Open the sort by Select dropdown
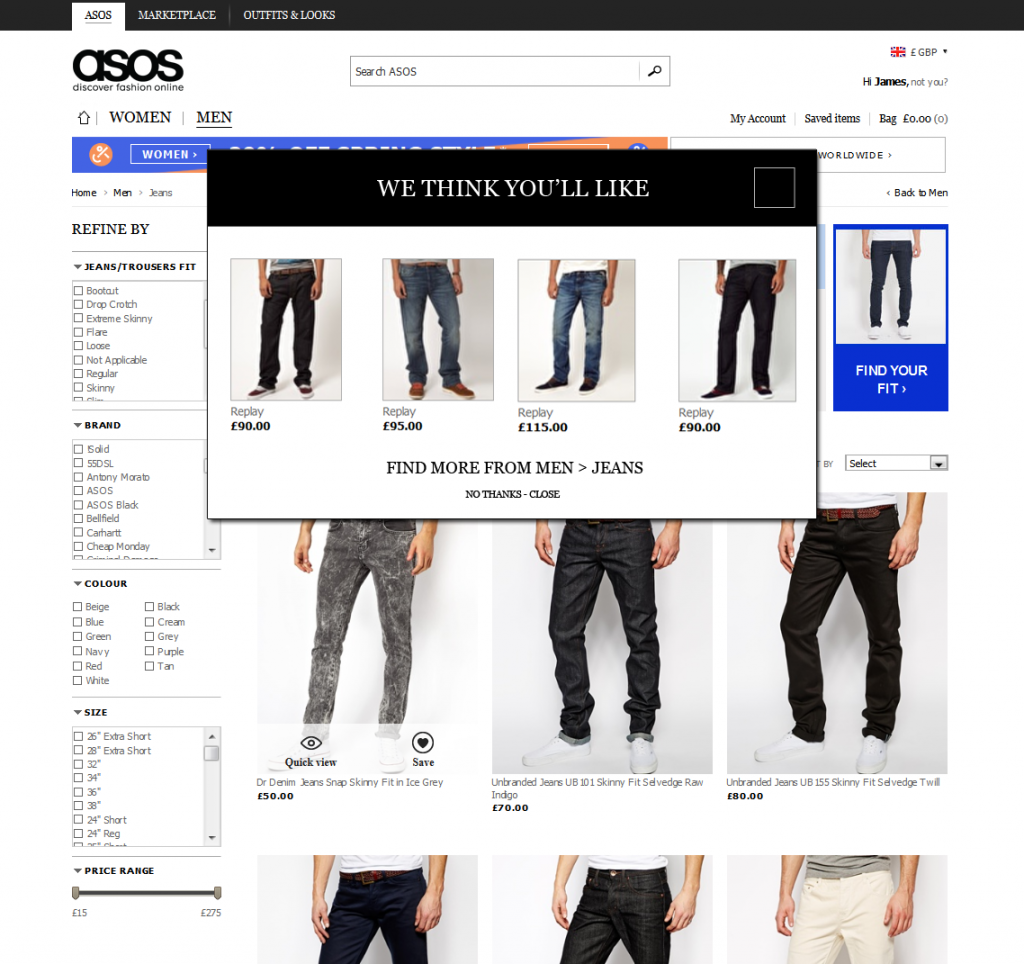The width and height of the screenshot is (1024, 964). pos(896,463)
